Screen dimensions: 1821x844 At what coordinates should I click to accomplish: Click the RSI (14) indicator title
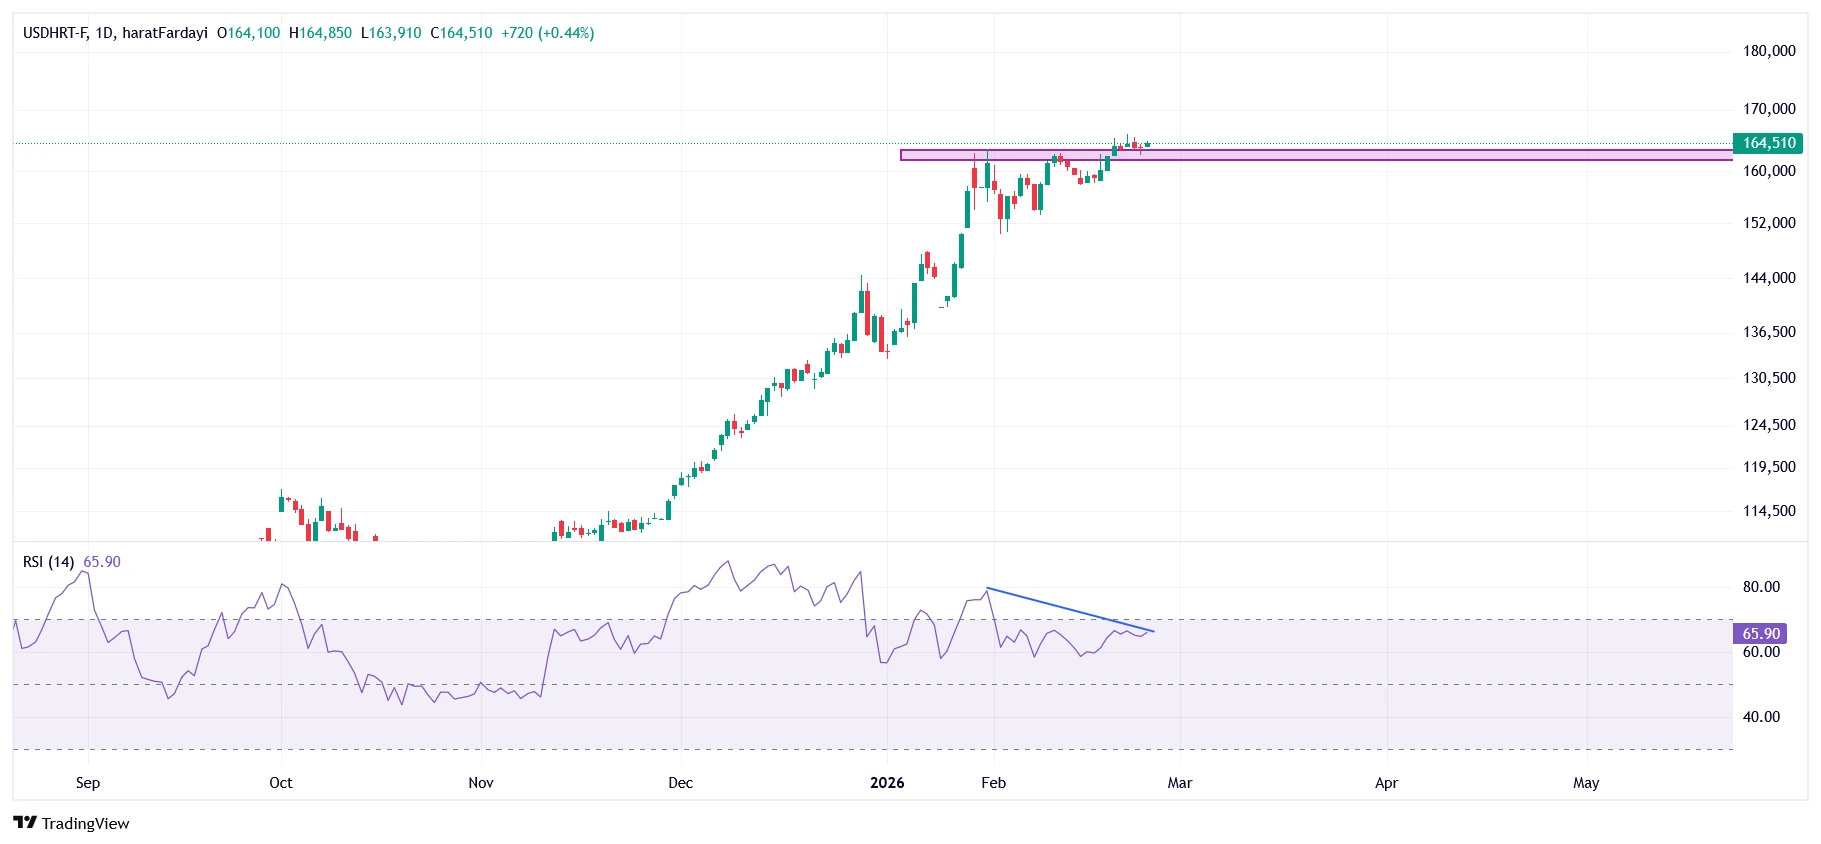(x=48, y=562)
